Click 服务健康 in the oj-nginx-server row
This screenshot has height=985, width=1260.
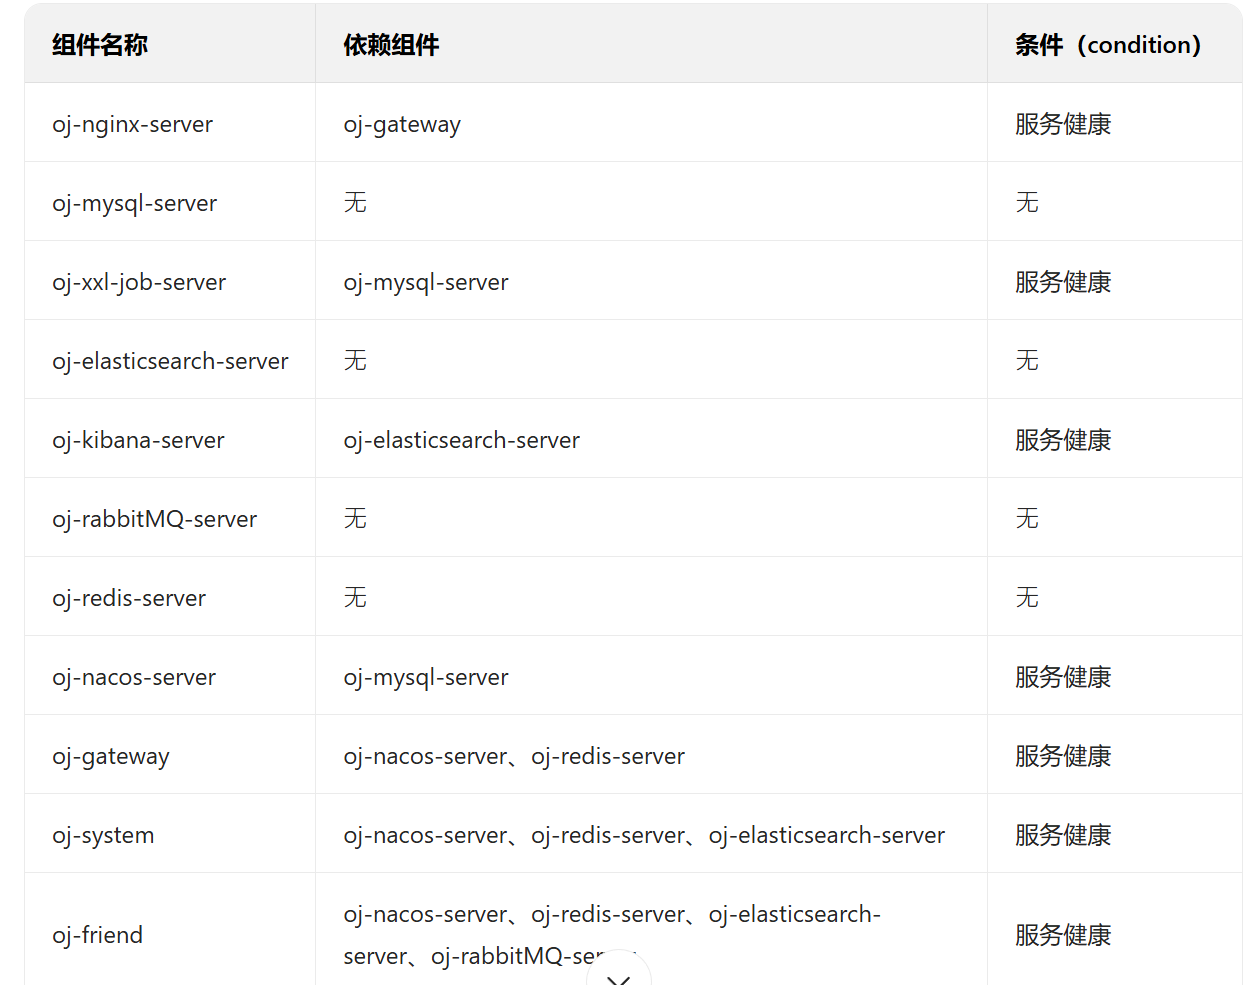[x=1063, y=124]
